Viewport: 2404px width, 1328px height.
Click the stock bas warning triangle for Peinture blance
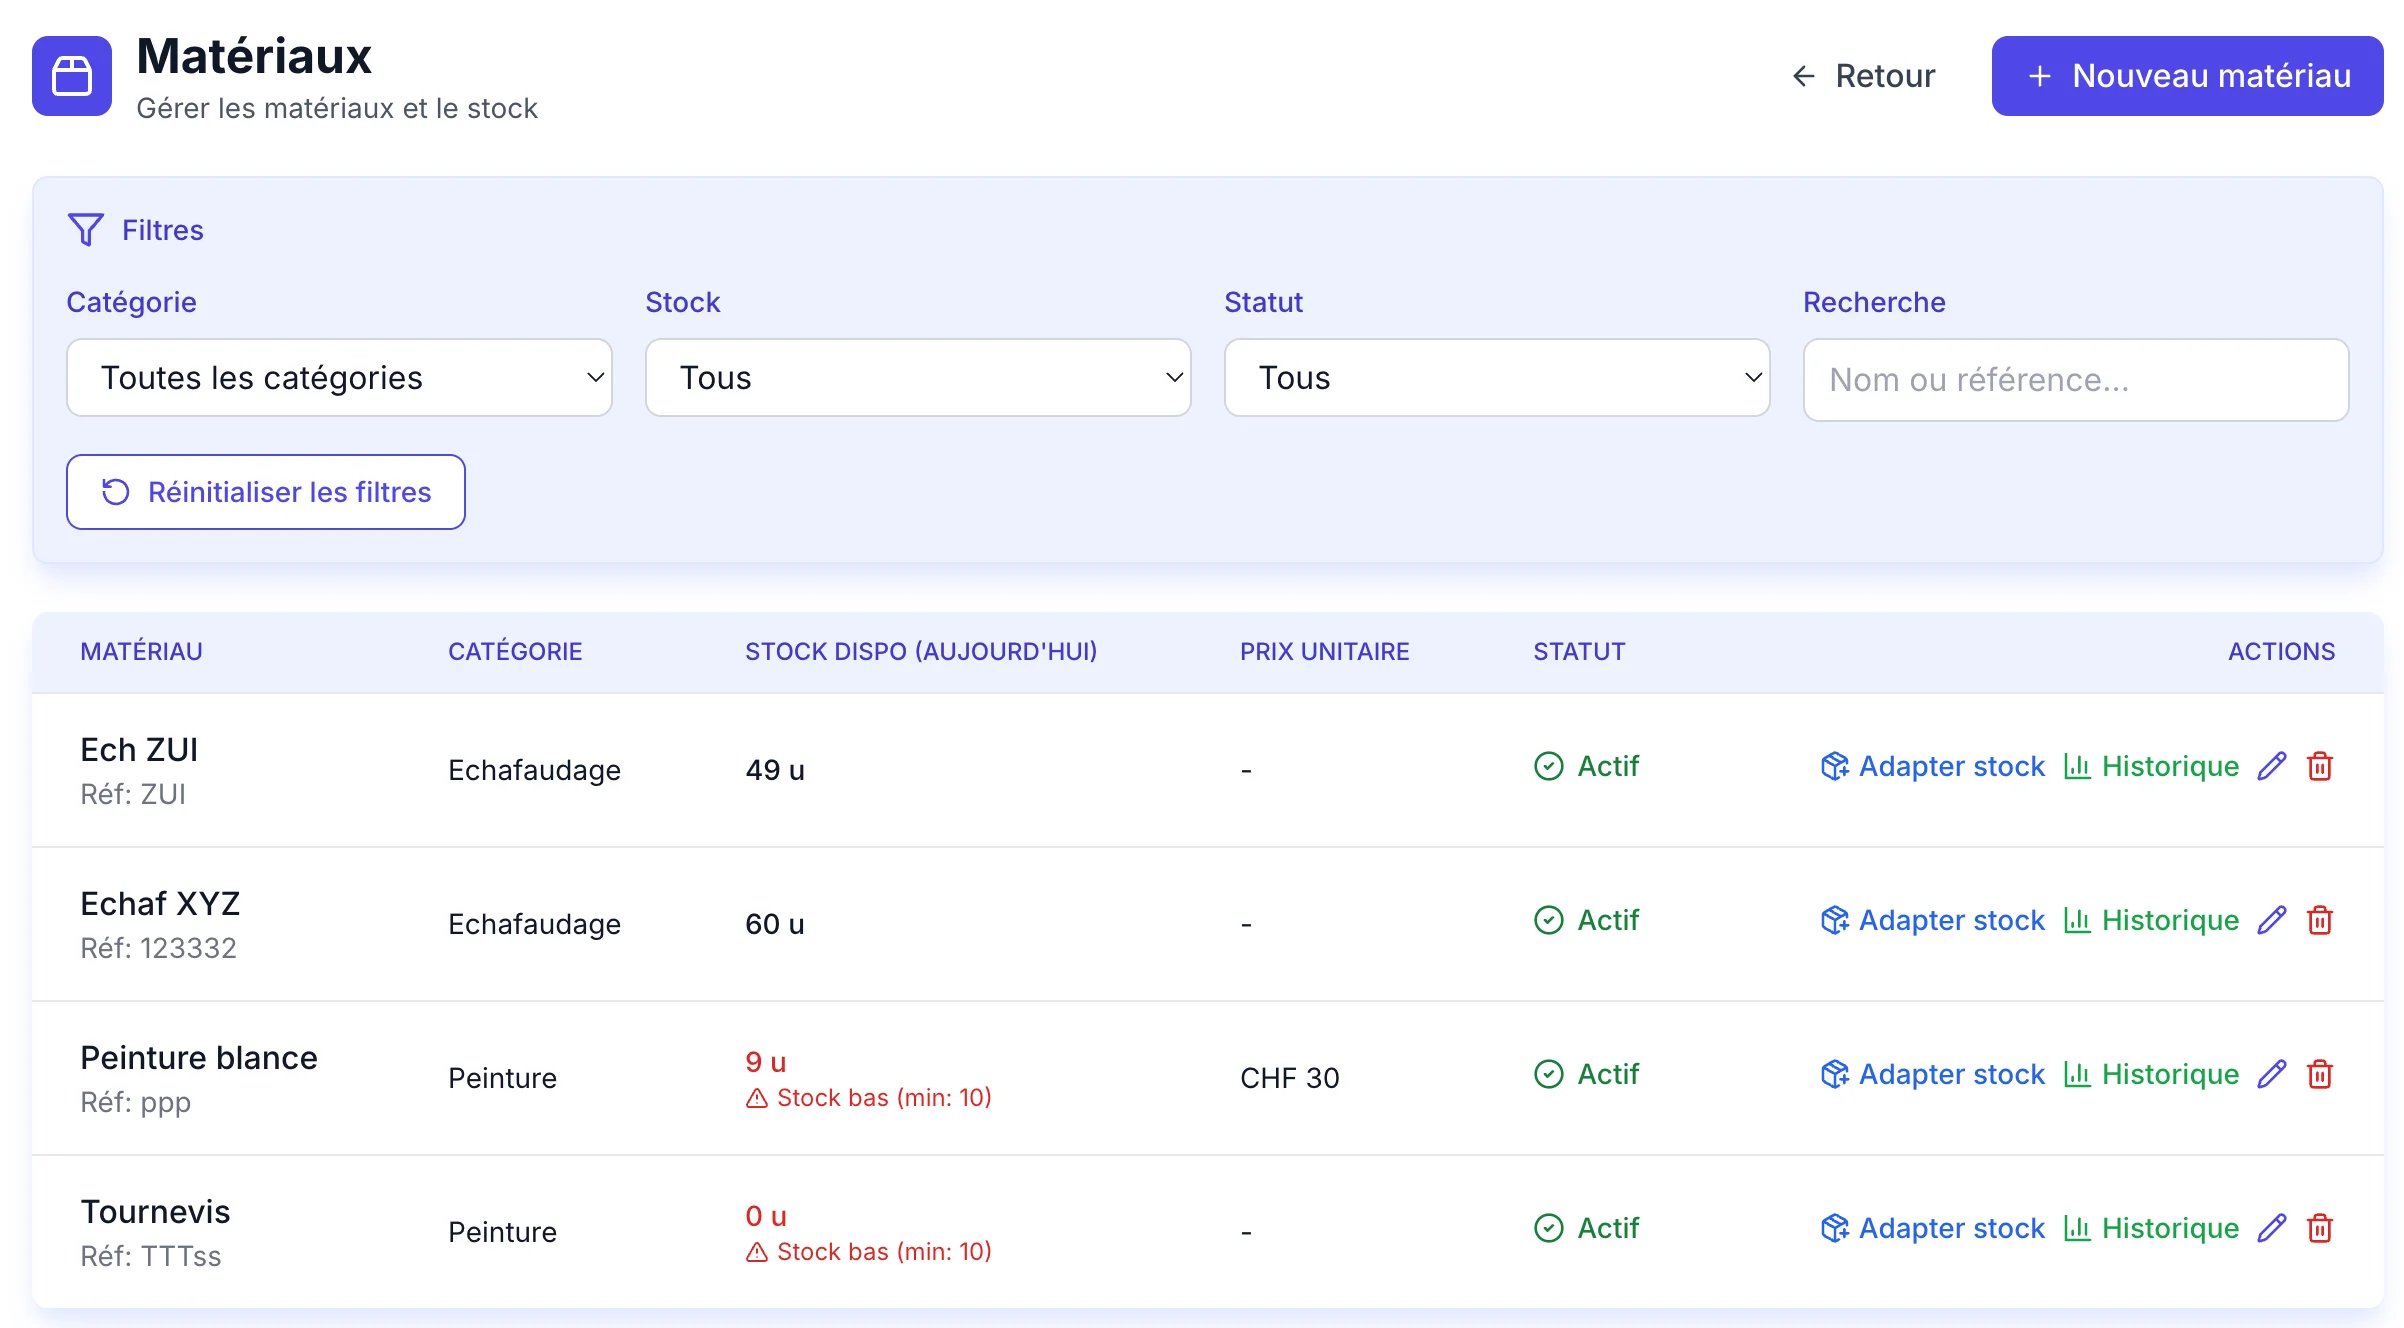tap(756, 1097)
